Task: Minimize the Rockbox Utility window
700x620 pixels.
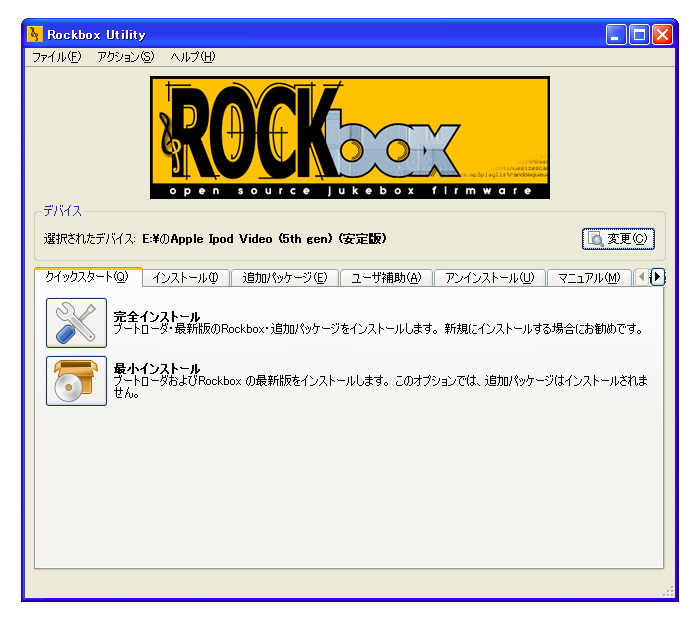Action: pyautogui.click(x=616, y=35)
